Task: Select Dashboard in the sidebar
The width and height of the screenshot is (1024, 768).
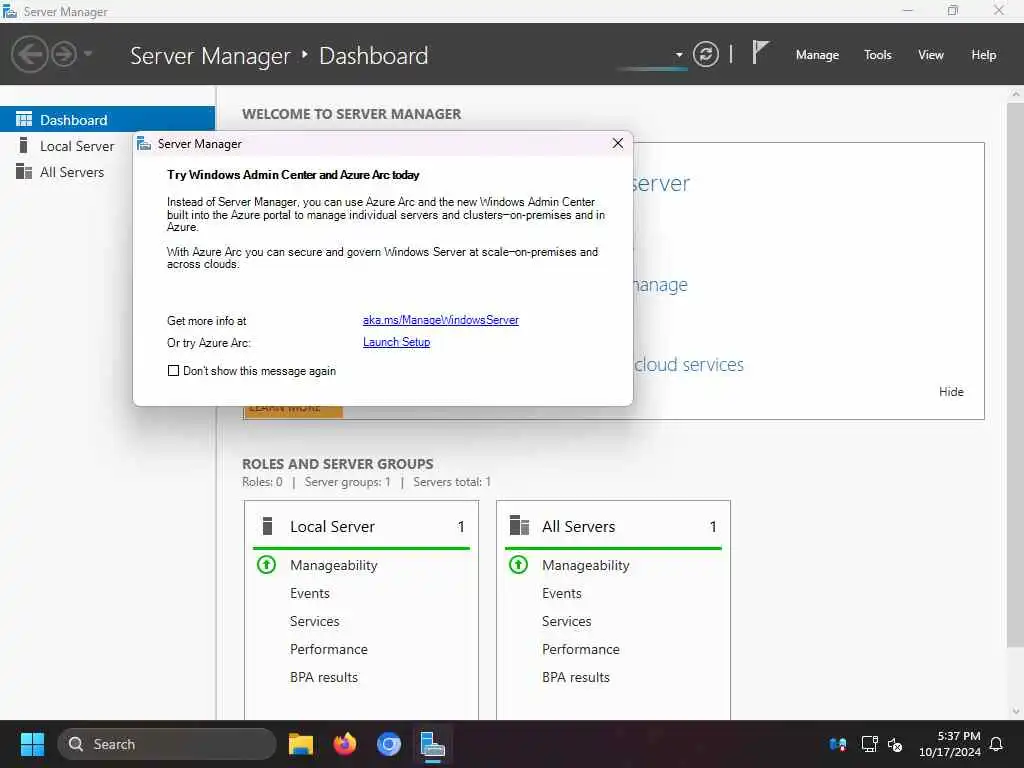Action: click(x=107, y=120)
